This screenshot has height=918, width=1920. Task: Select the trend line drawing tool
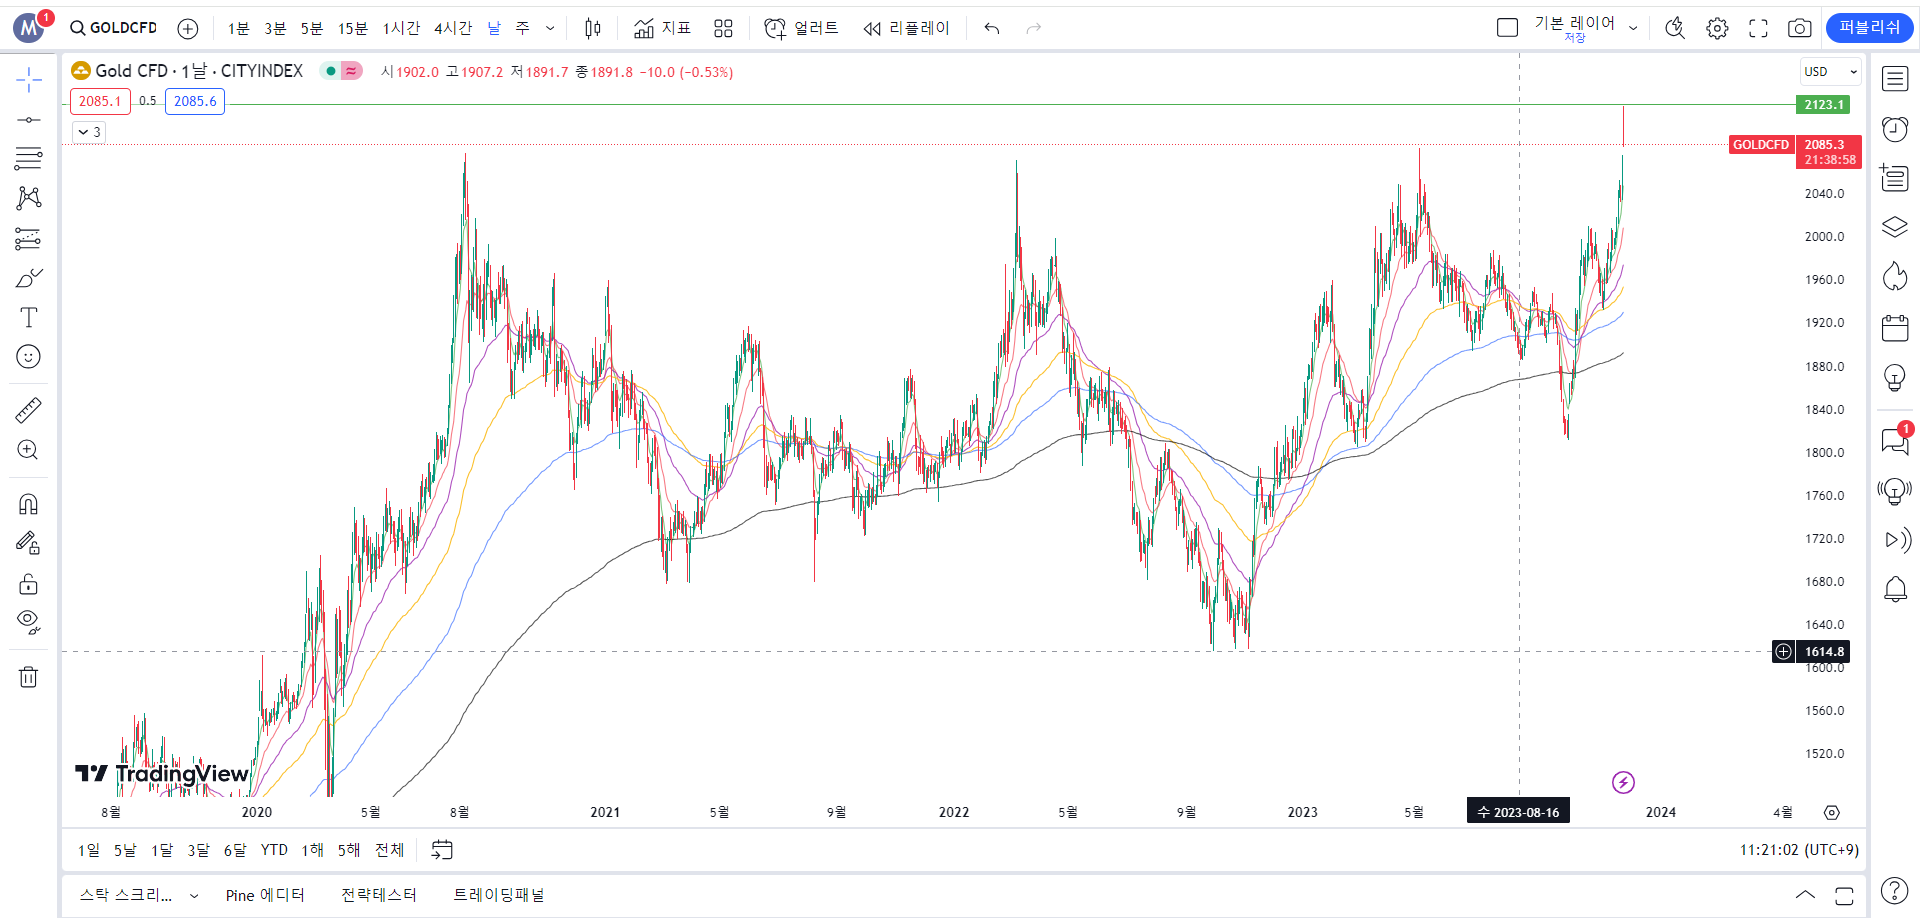[x=28, y=120]
